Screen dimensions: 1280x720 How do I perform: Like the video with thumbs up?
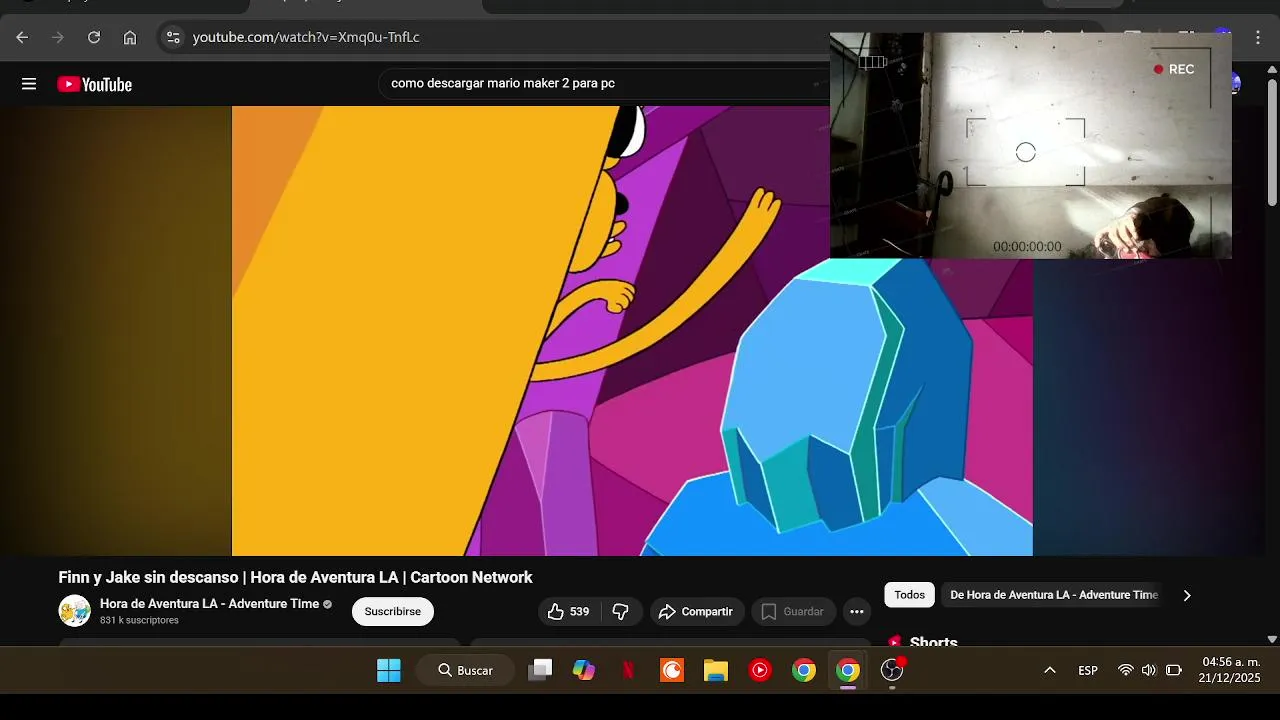[x=568, y=611]
